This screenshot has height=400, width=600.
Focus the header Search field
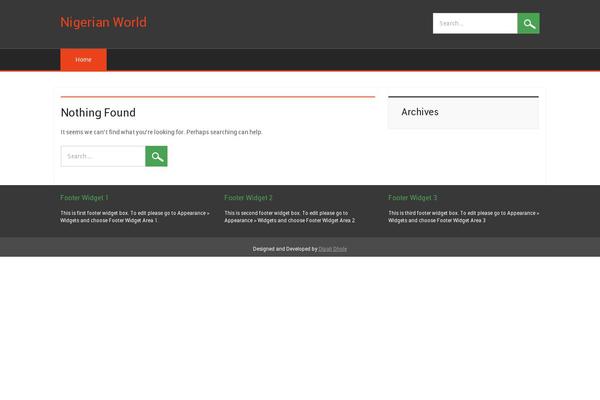475,23
